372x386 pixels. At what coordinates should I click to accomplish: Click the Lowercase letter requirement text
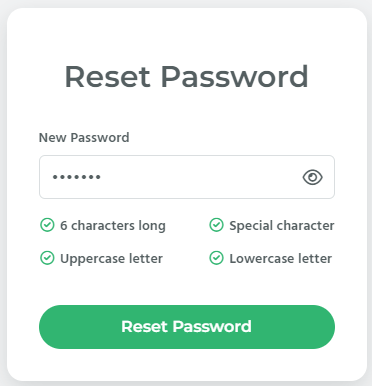click(280, 258)
